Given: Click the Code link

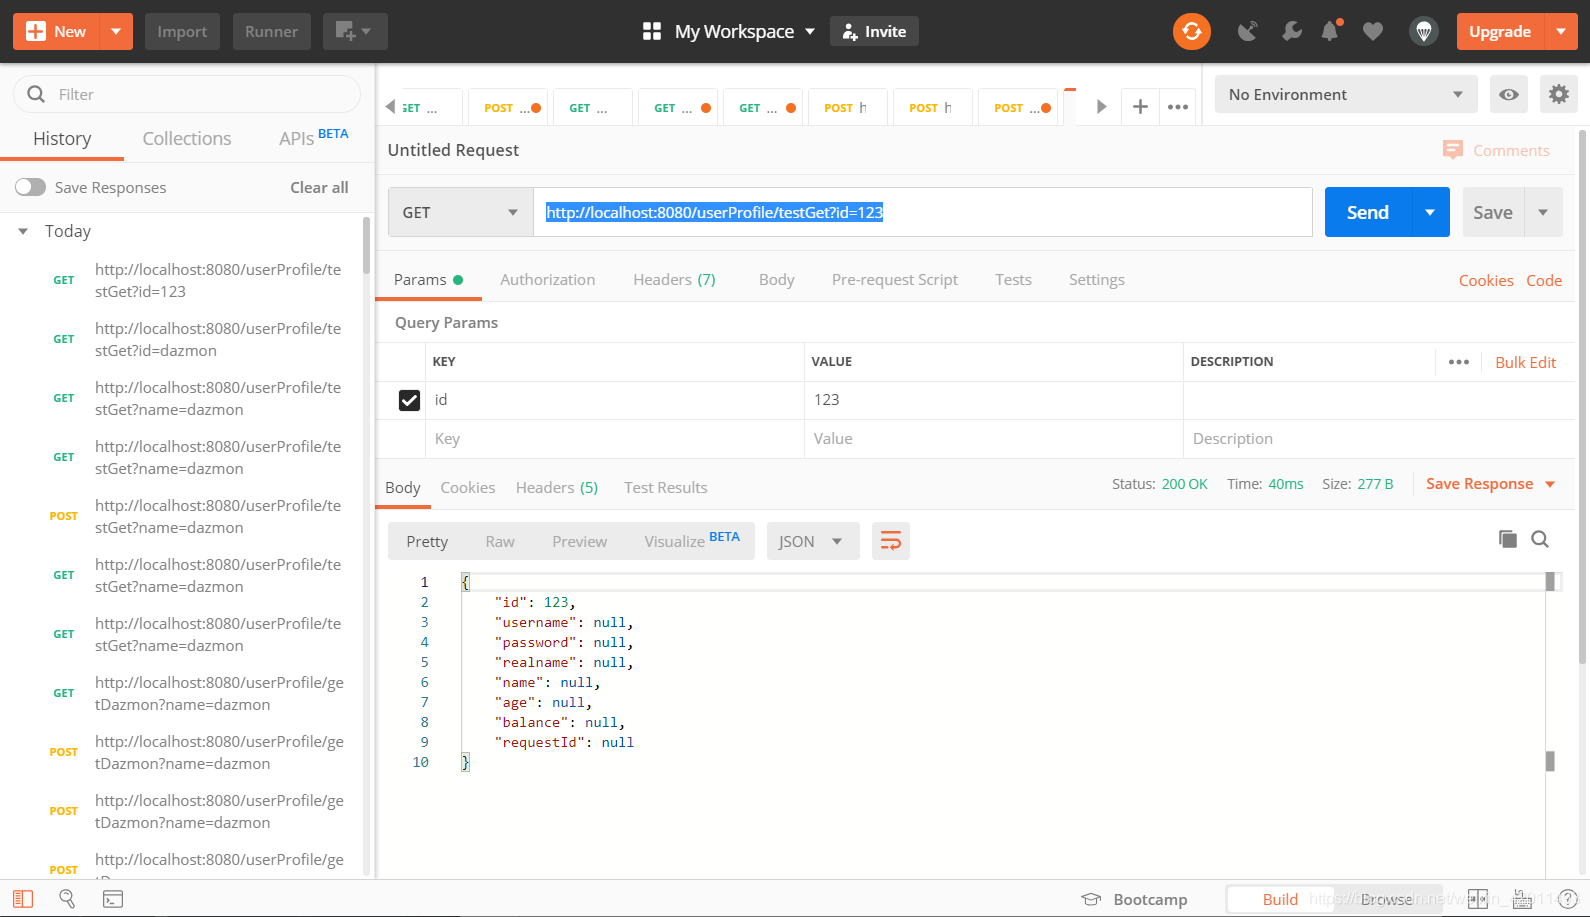Looking at the screenshot, I should pyautogui.click(x=1544, y=280).
